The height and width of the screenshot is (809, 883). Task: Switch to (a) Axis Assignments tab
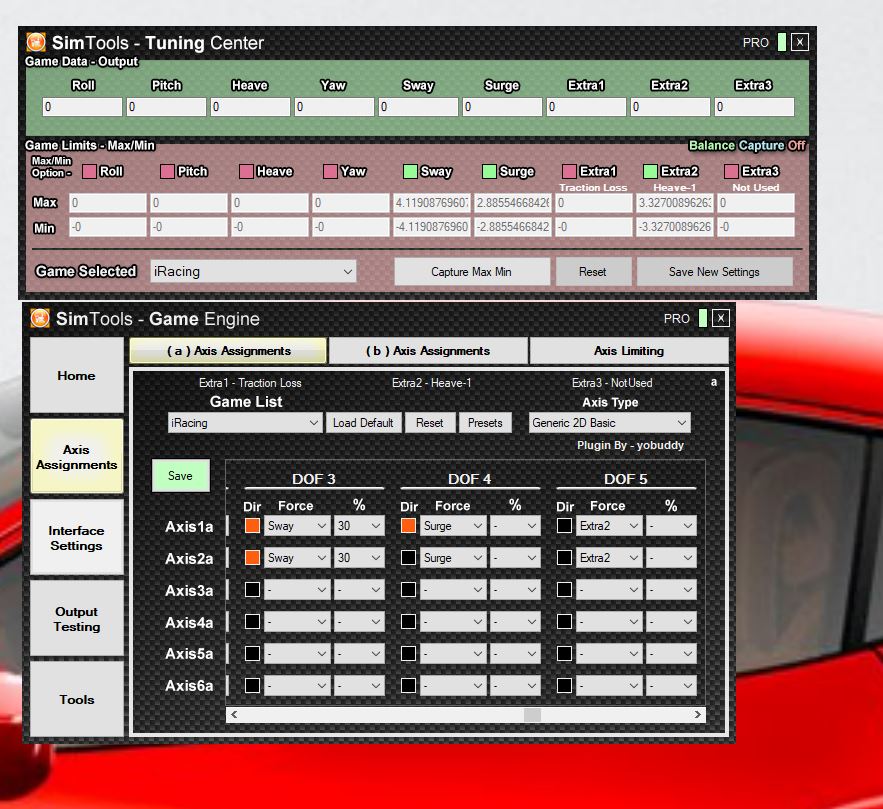(x=228, y=351)
